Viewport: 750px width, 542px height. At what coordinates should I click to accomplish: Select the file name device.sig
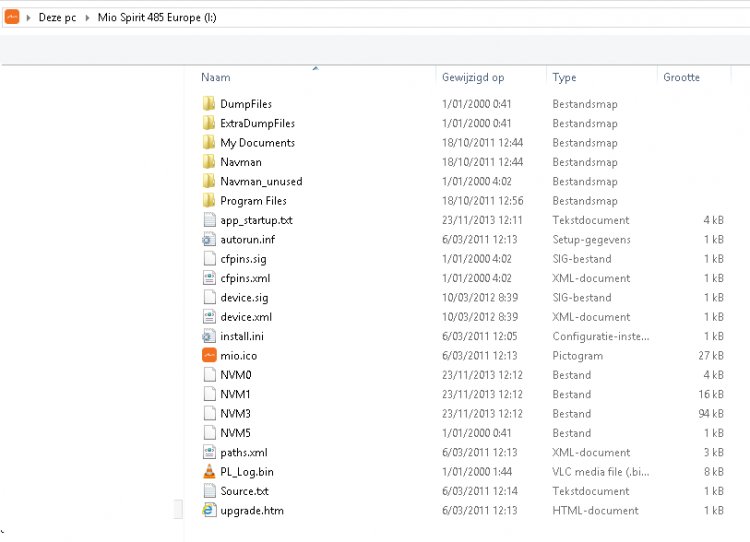tap(244, 298)
